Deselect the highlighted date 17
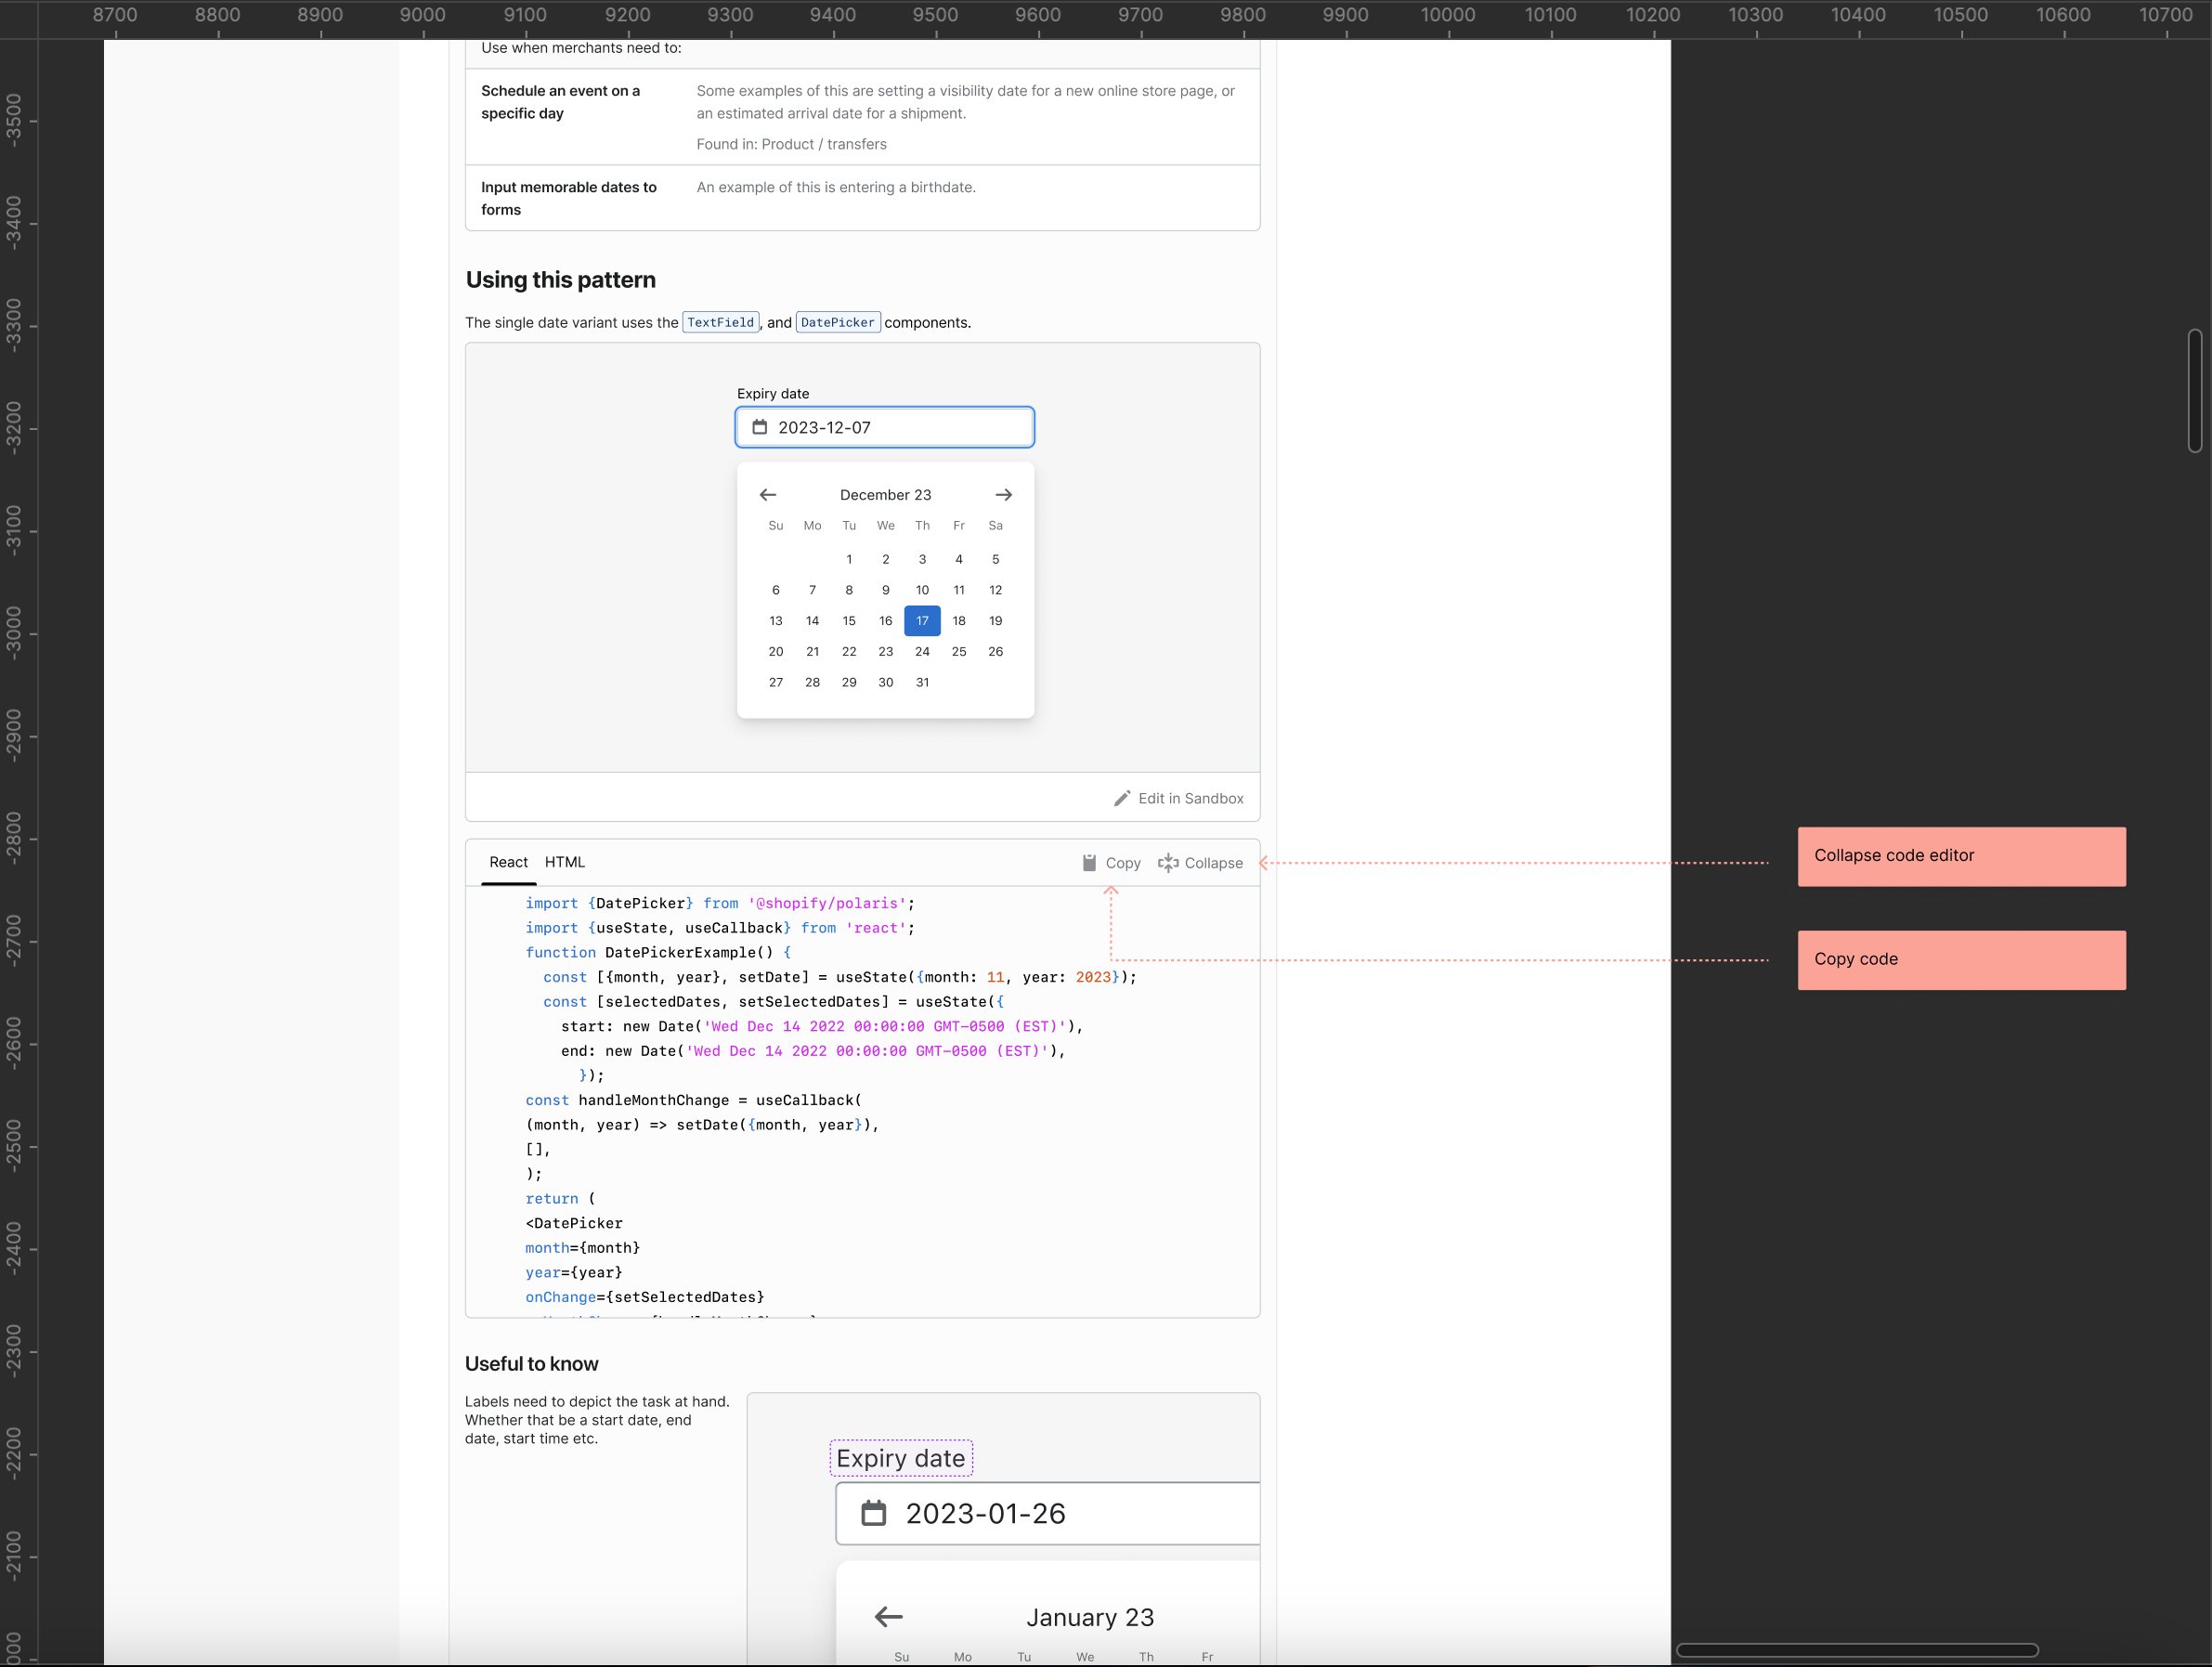The width and height of the screenshot is (2212, 1667). (922, 620)
